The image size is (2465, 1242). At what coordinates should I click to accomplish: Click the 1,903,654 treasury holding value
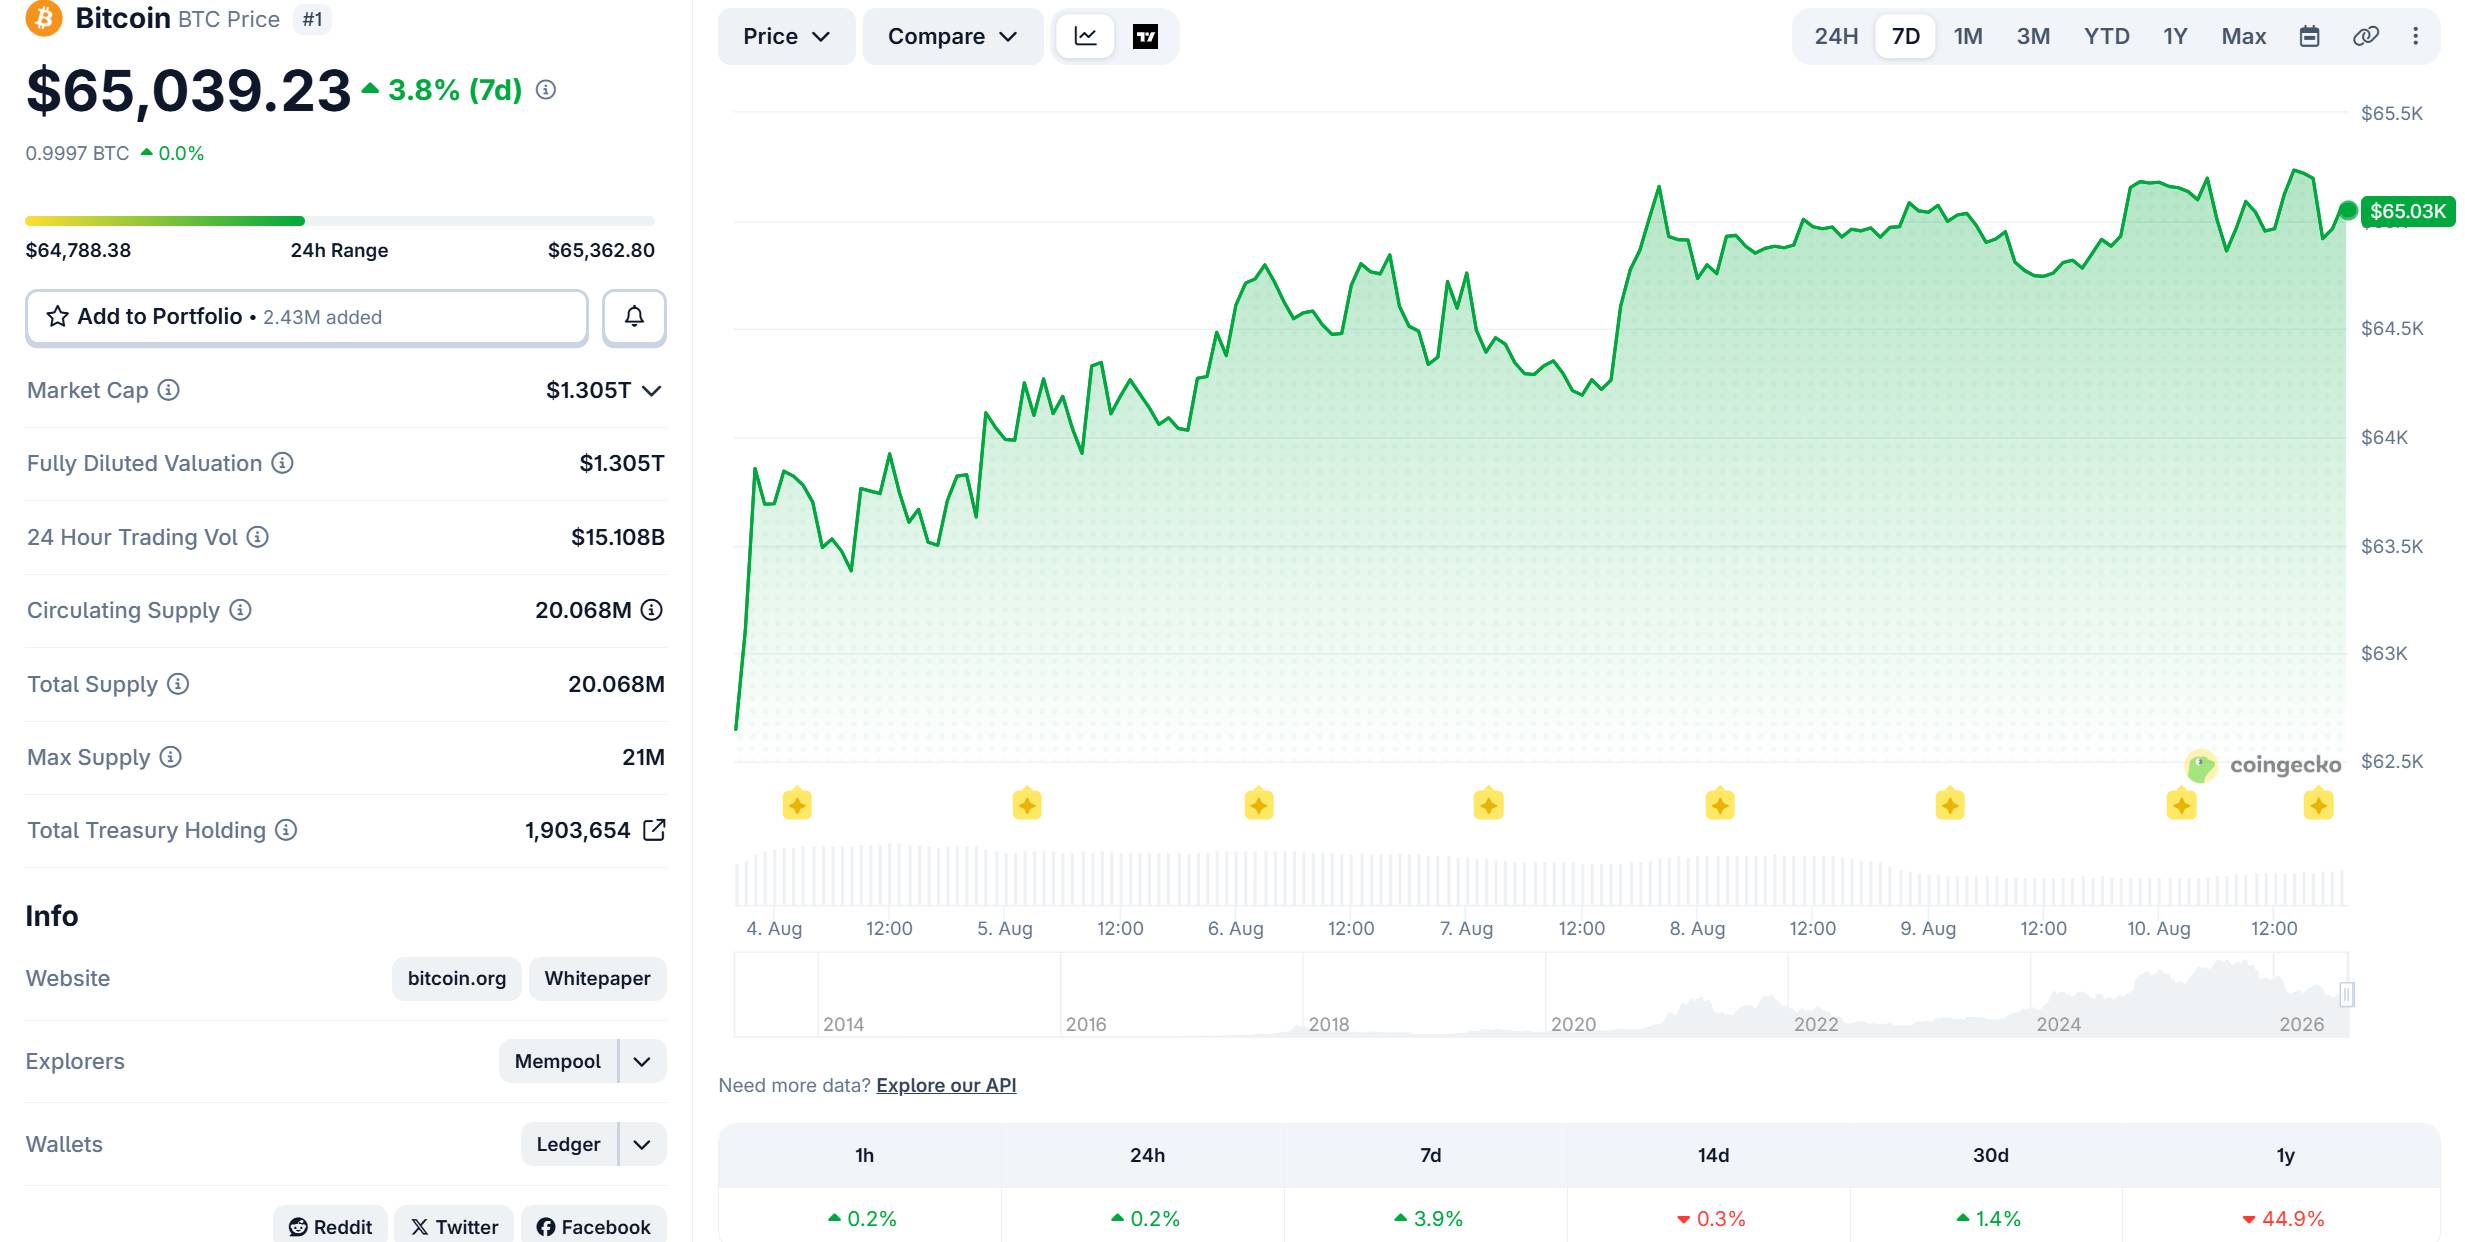(x=578, y=831)
